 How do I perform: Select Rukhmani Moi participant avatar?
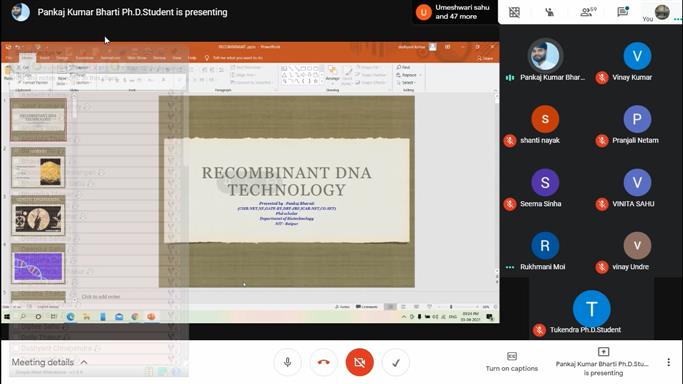click(545, 246)
